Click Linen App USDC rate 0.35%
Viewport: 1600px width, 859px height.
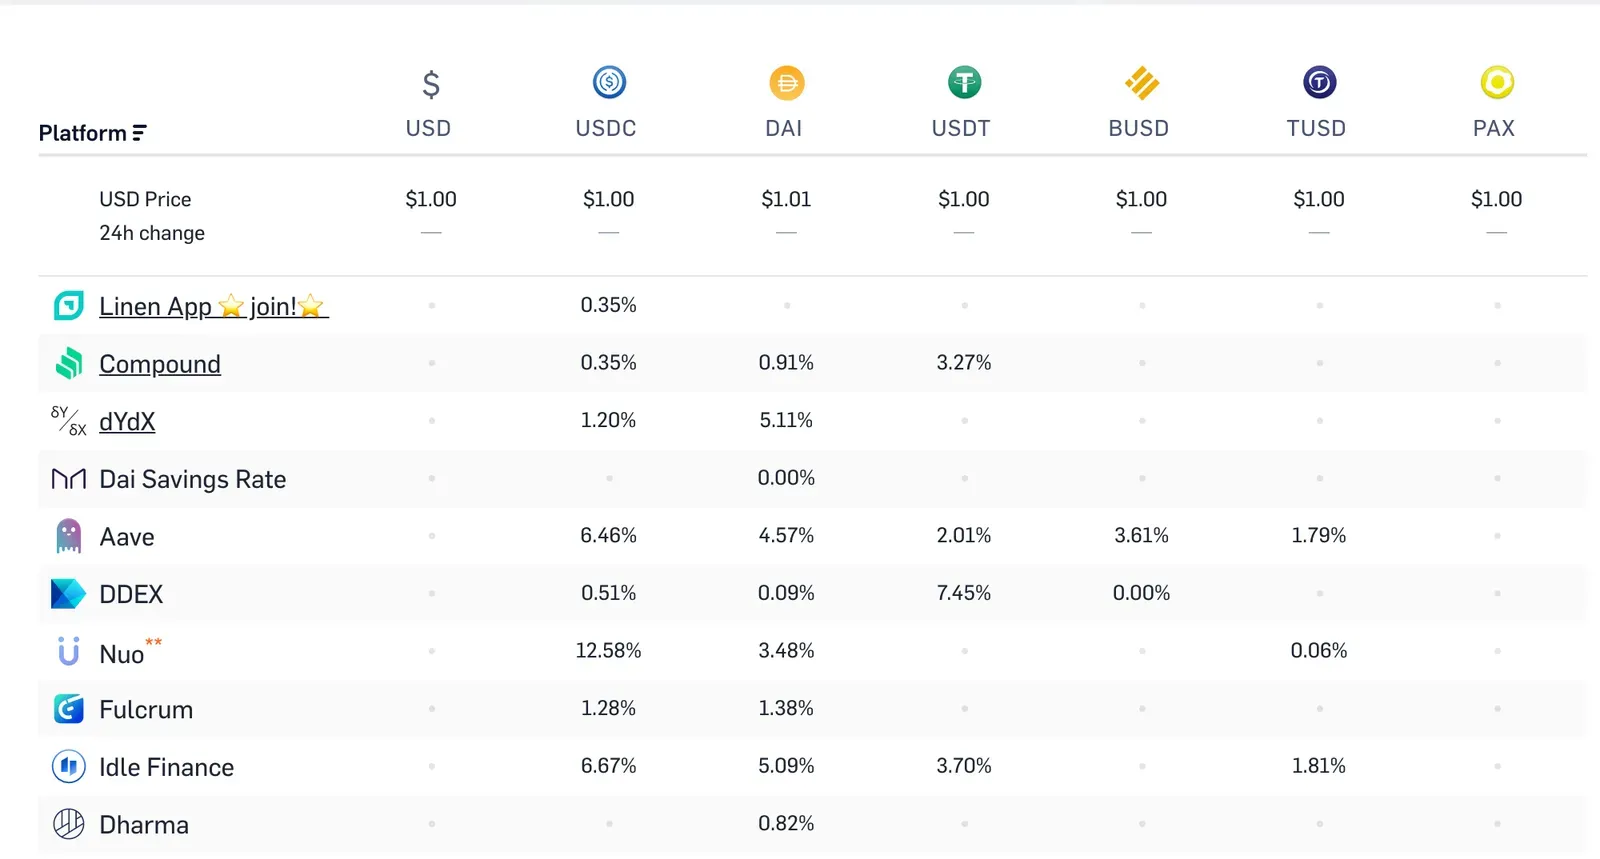click(x=609, y=305)
